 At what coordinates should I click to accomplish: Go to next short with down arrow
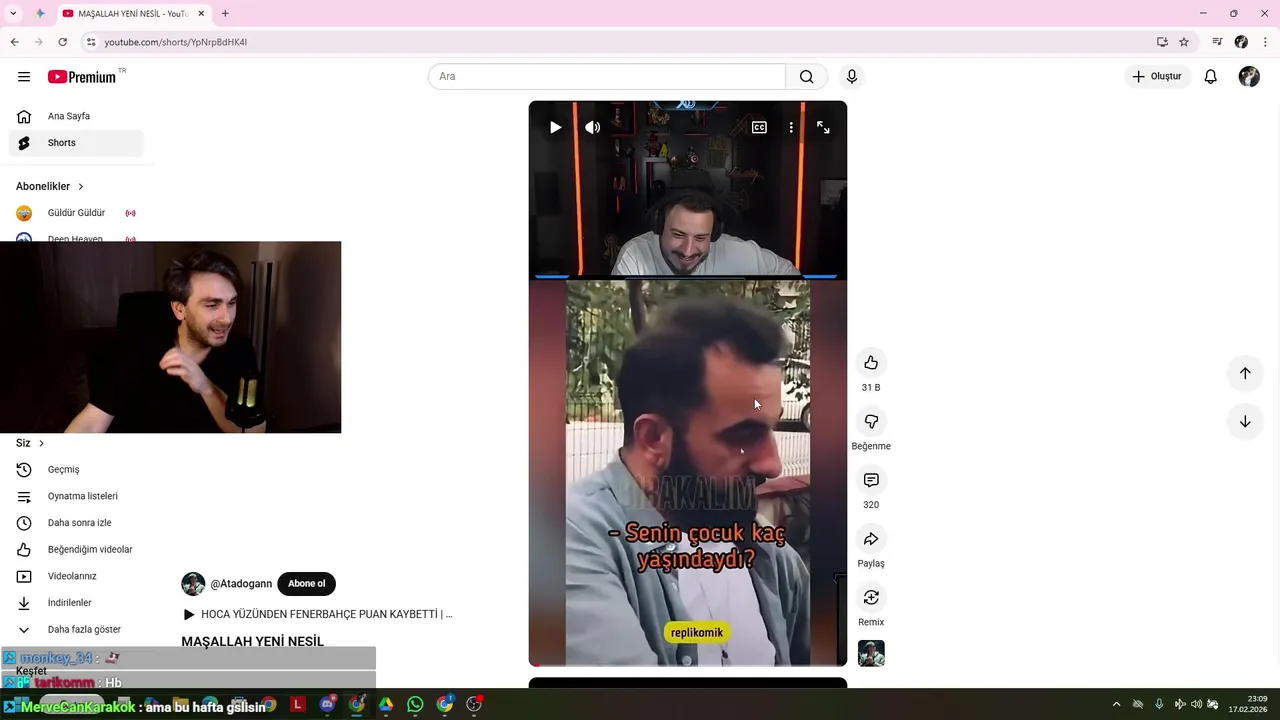click(1245, 422)
